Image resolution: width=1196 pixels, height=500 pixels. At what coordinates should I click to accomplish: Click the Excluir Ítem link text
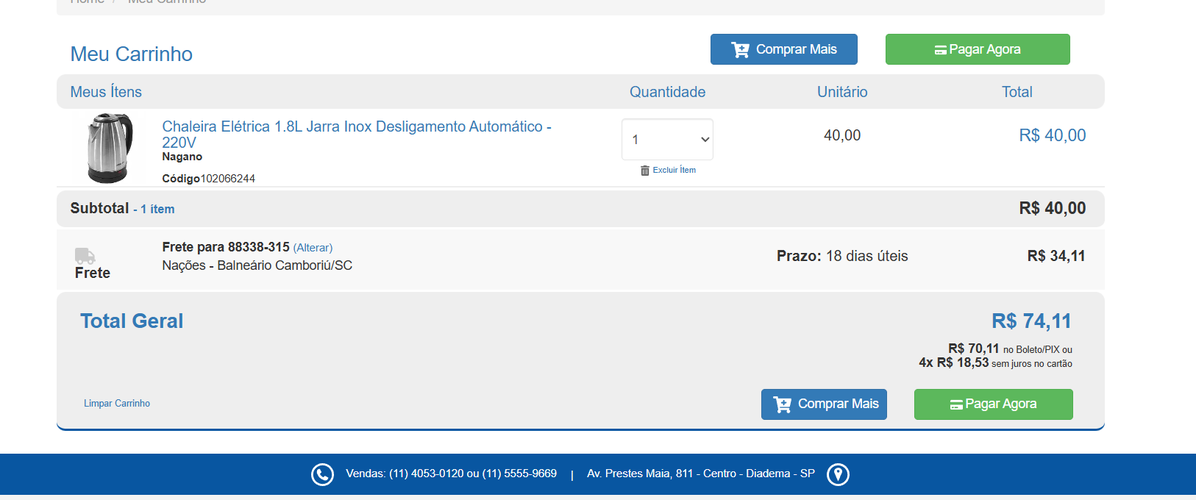pyautogui.click(x=674, y=170)
